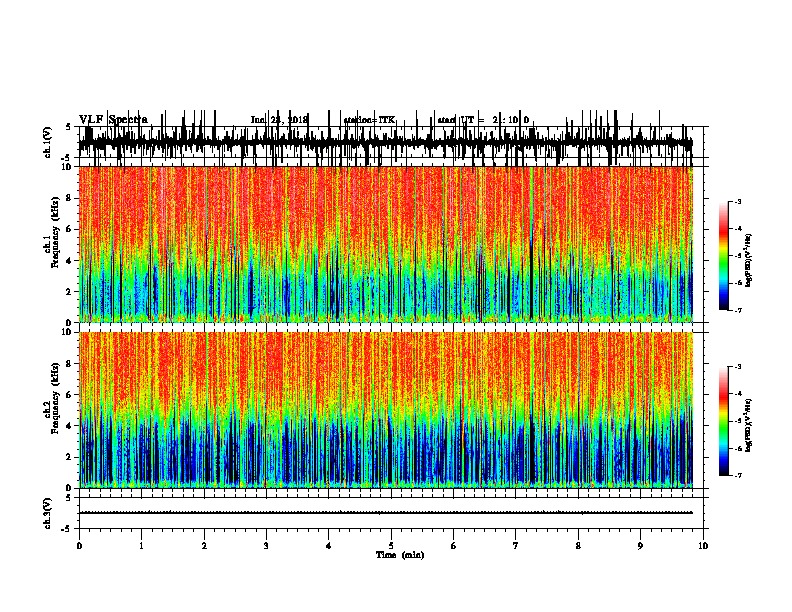The height and width of the screenshot is (612, 792).
Task: Click the ch.1 spectrogram color bar
Action: [723, 256]
